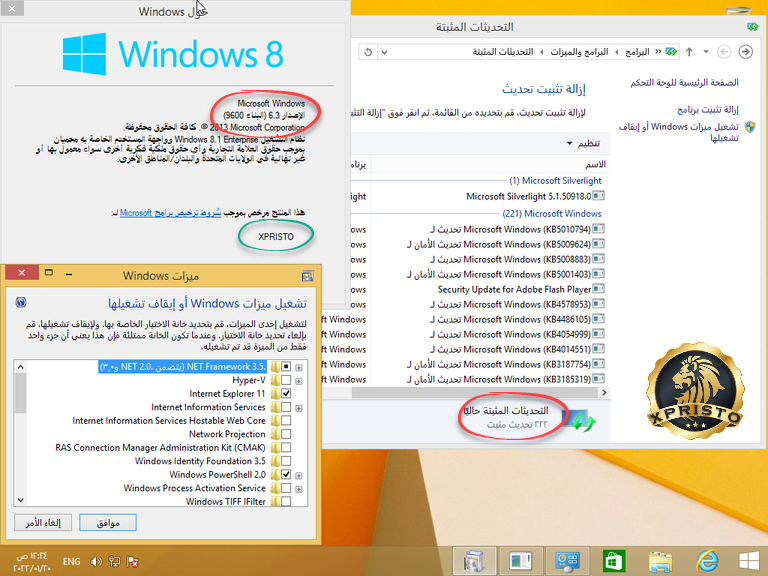Expand Windows Process Activation Service node
The height and width of the screenshot is (576, 768).
pos(299,489)
